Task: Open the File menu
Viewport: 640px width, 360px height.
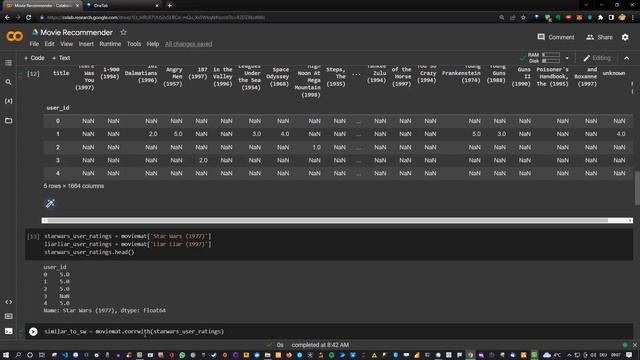Action: coord(34,44)
